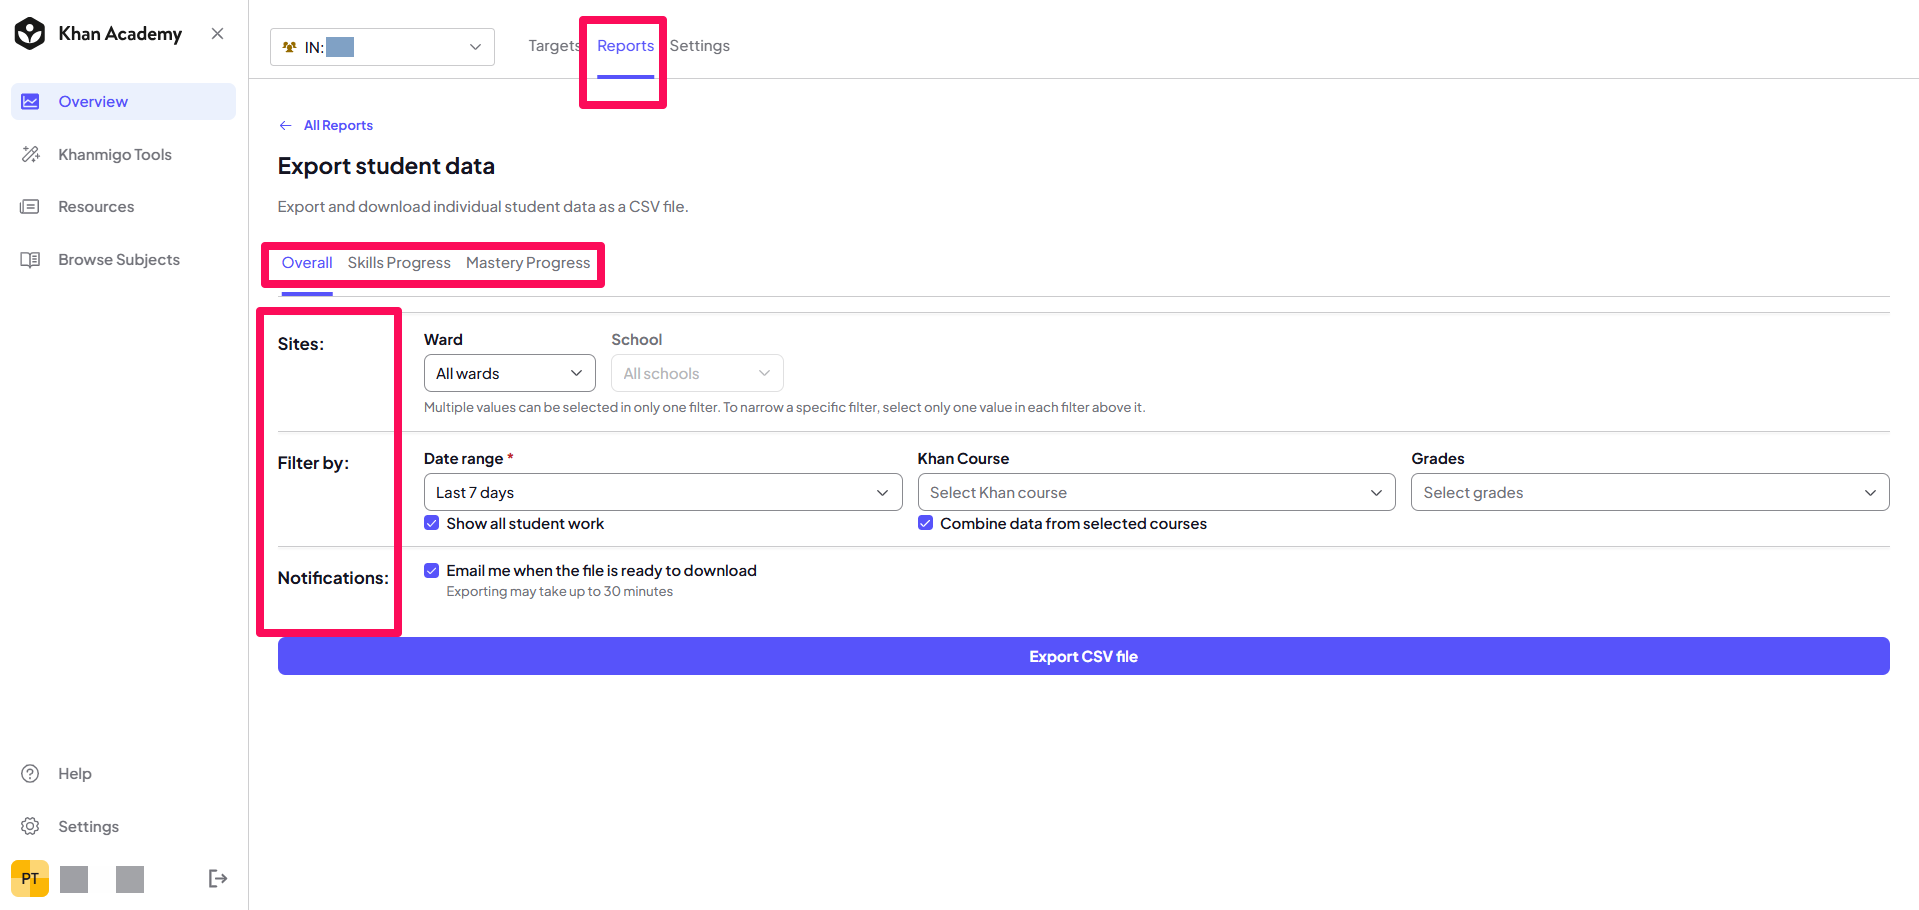
Task: Click the Exporting may take up to 30 minutes note
Action: [x=560, y=592]
